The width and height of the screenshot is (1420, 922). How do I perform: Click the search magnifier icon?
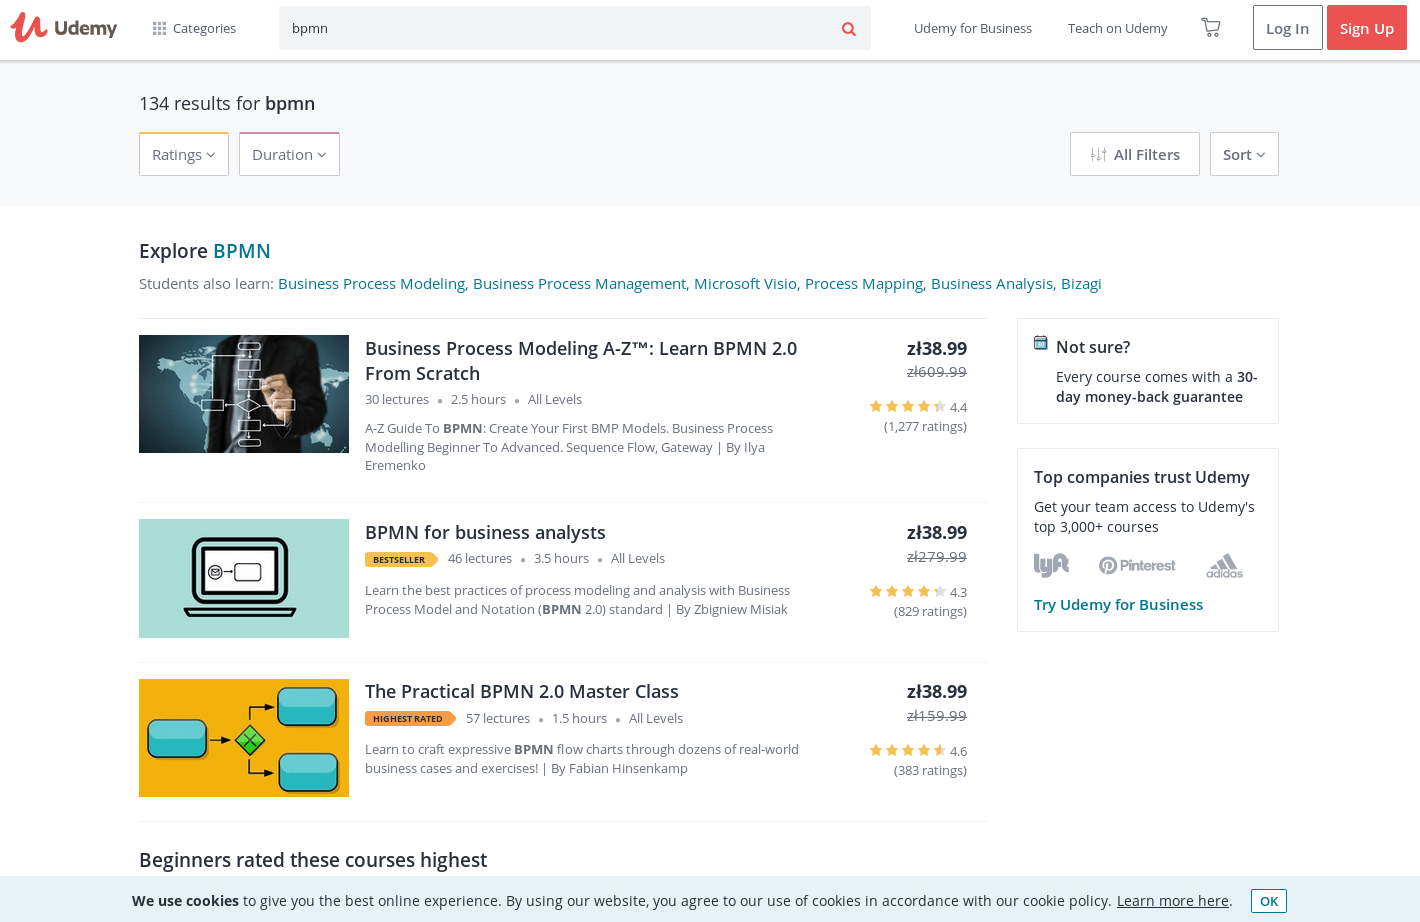pyautogui.click(x=849, y=29)
